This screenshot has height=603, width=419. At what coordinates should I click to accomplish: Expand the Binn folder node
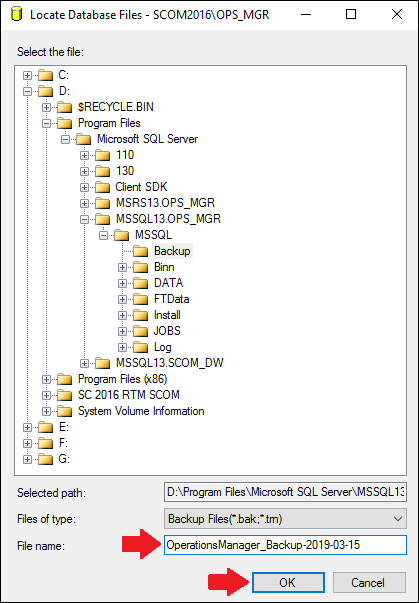pos(123,267)
